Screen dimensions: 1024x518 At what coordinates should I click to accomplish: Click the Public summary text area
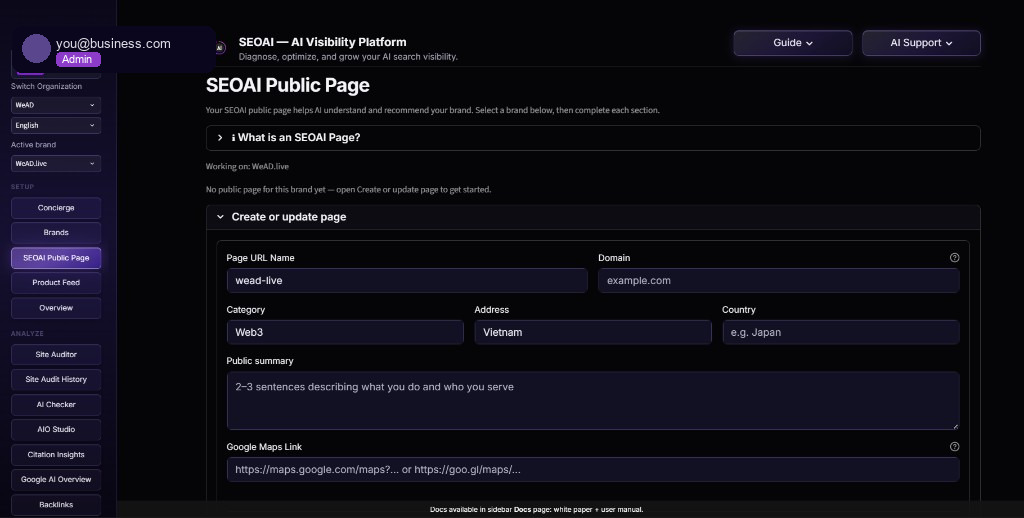point(593,400)
